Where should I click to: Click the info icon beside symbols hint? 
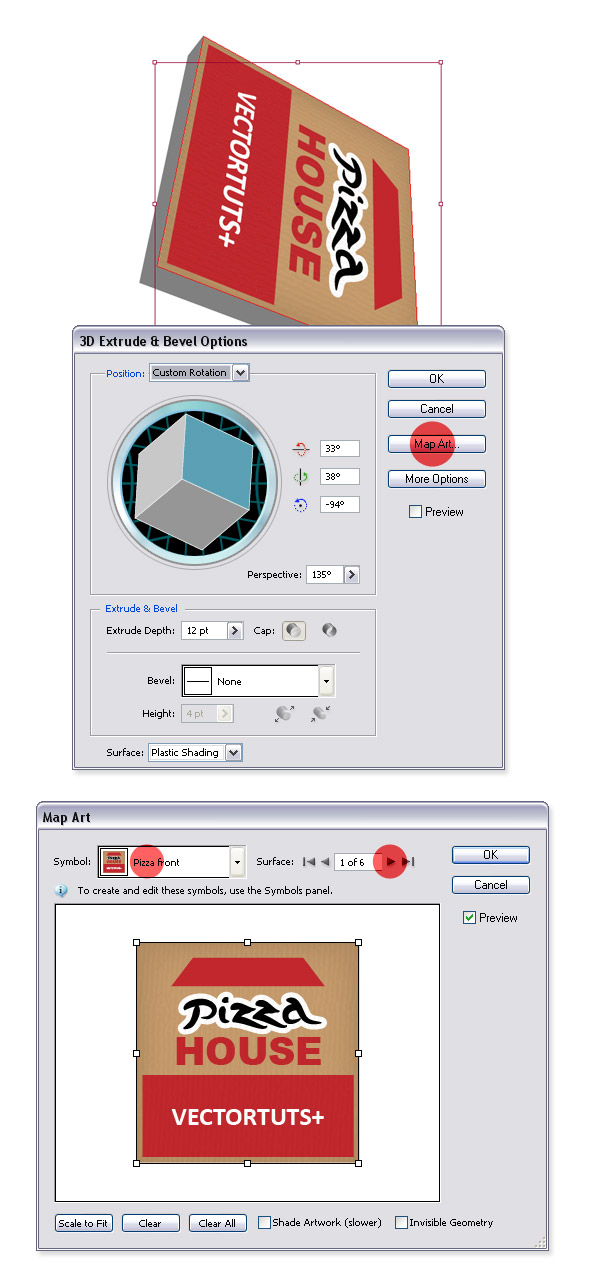[62, 889]
